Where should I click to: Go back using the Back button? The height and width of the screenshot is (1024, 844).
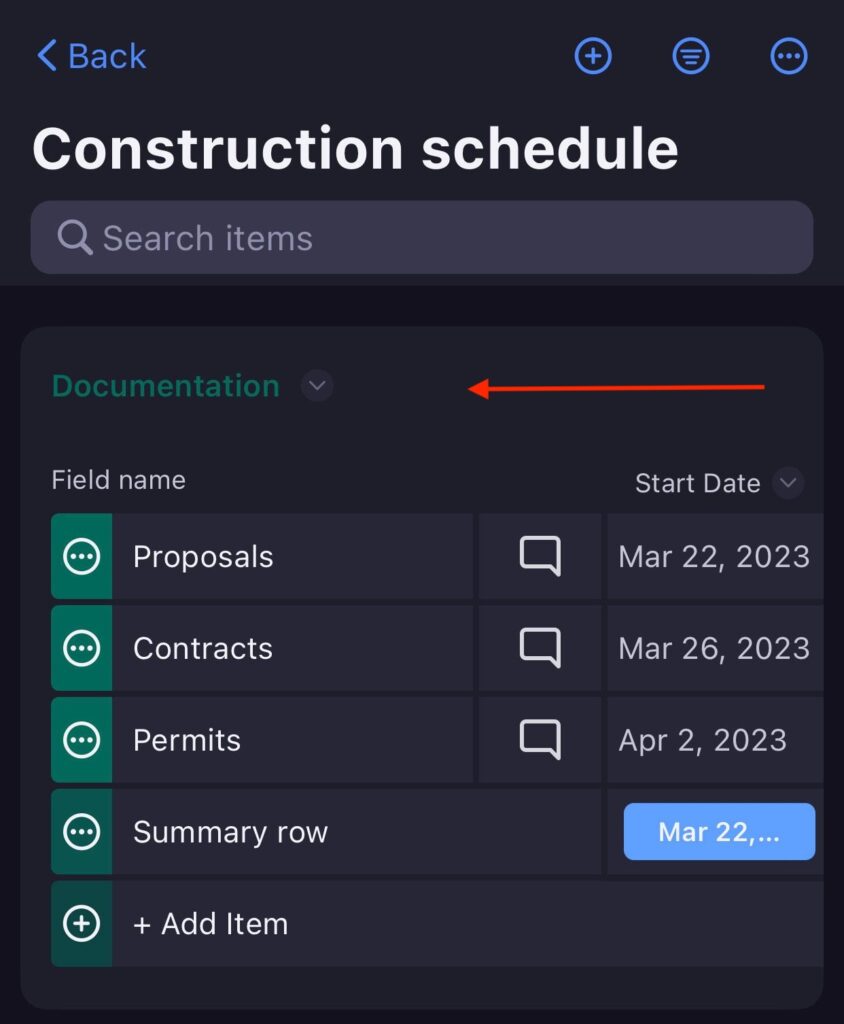[92, 56]
